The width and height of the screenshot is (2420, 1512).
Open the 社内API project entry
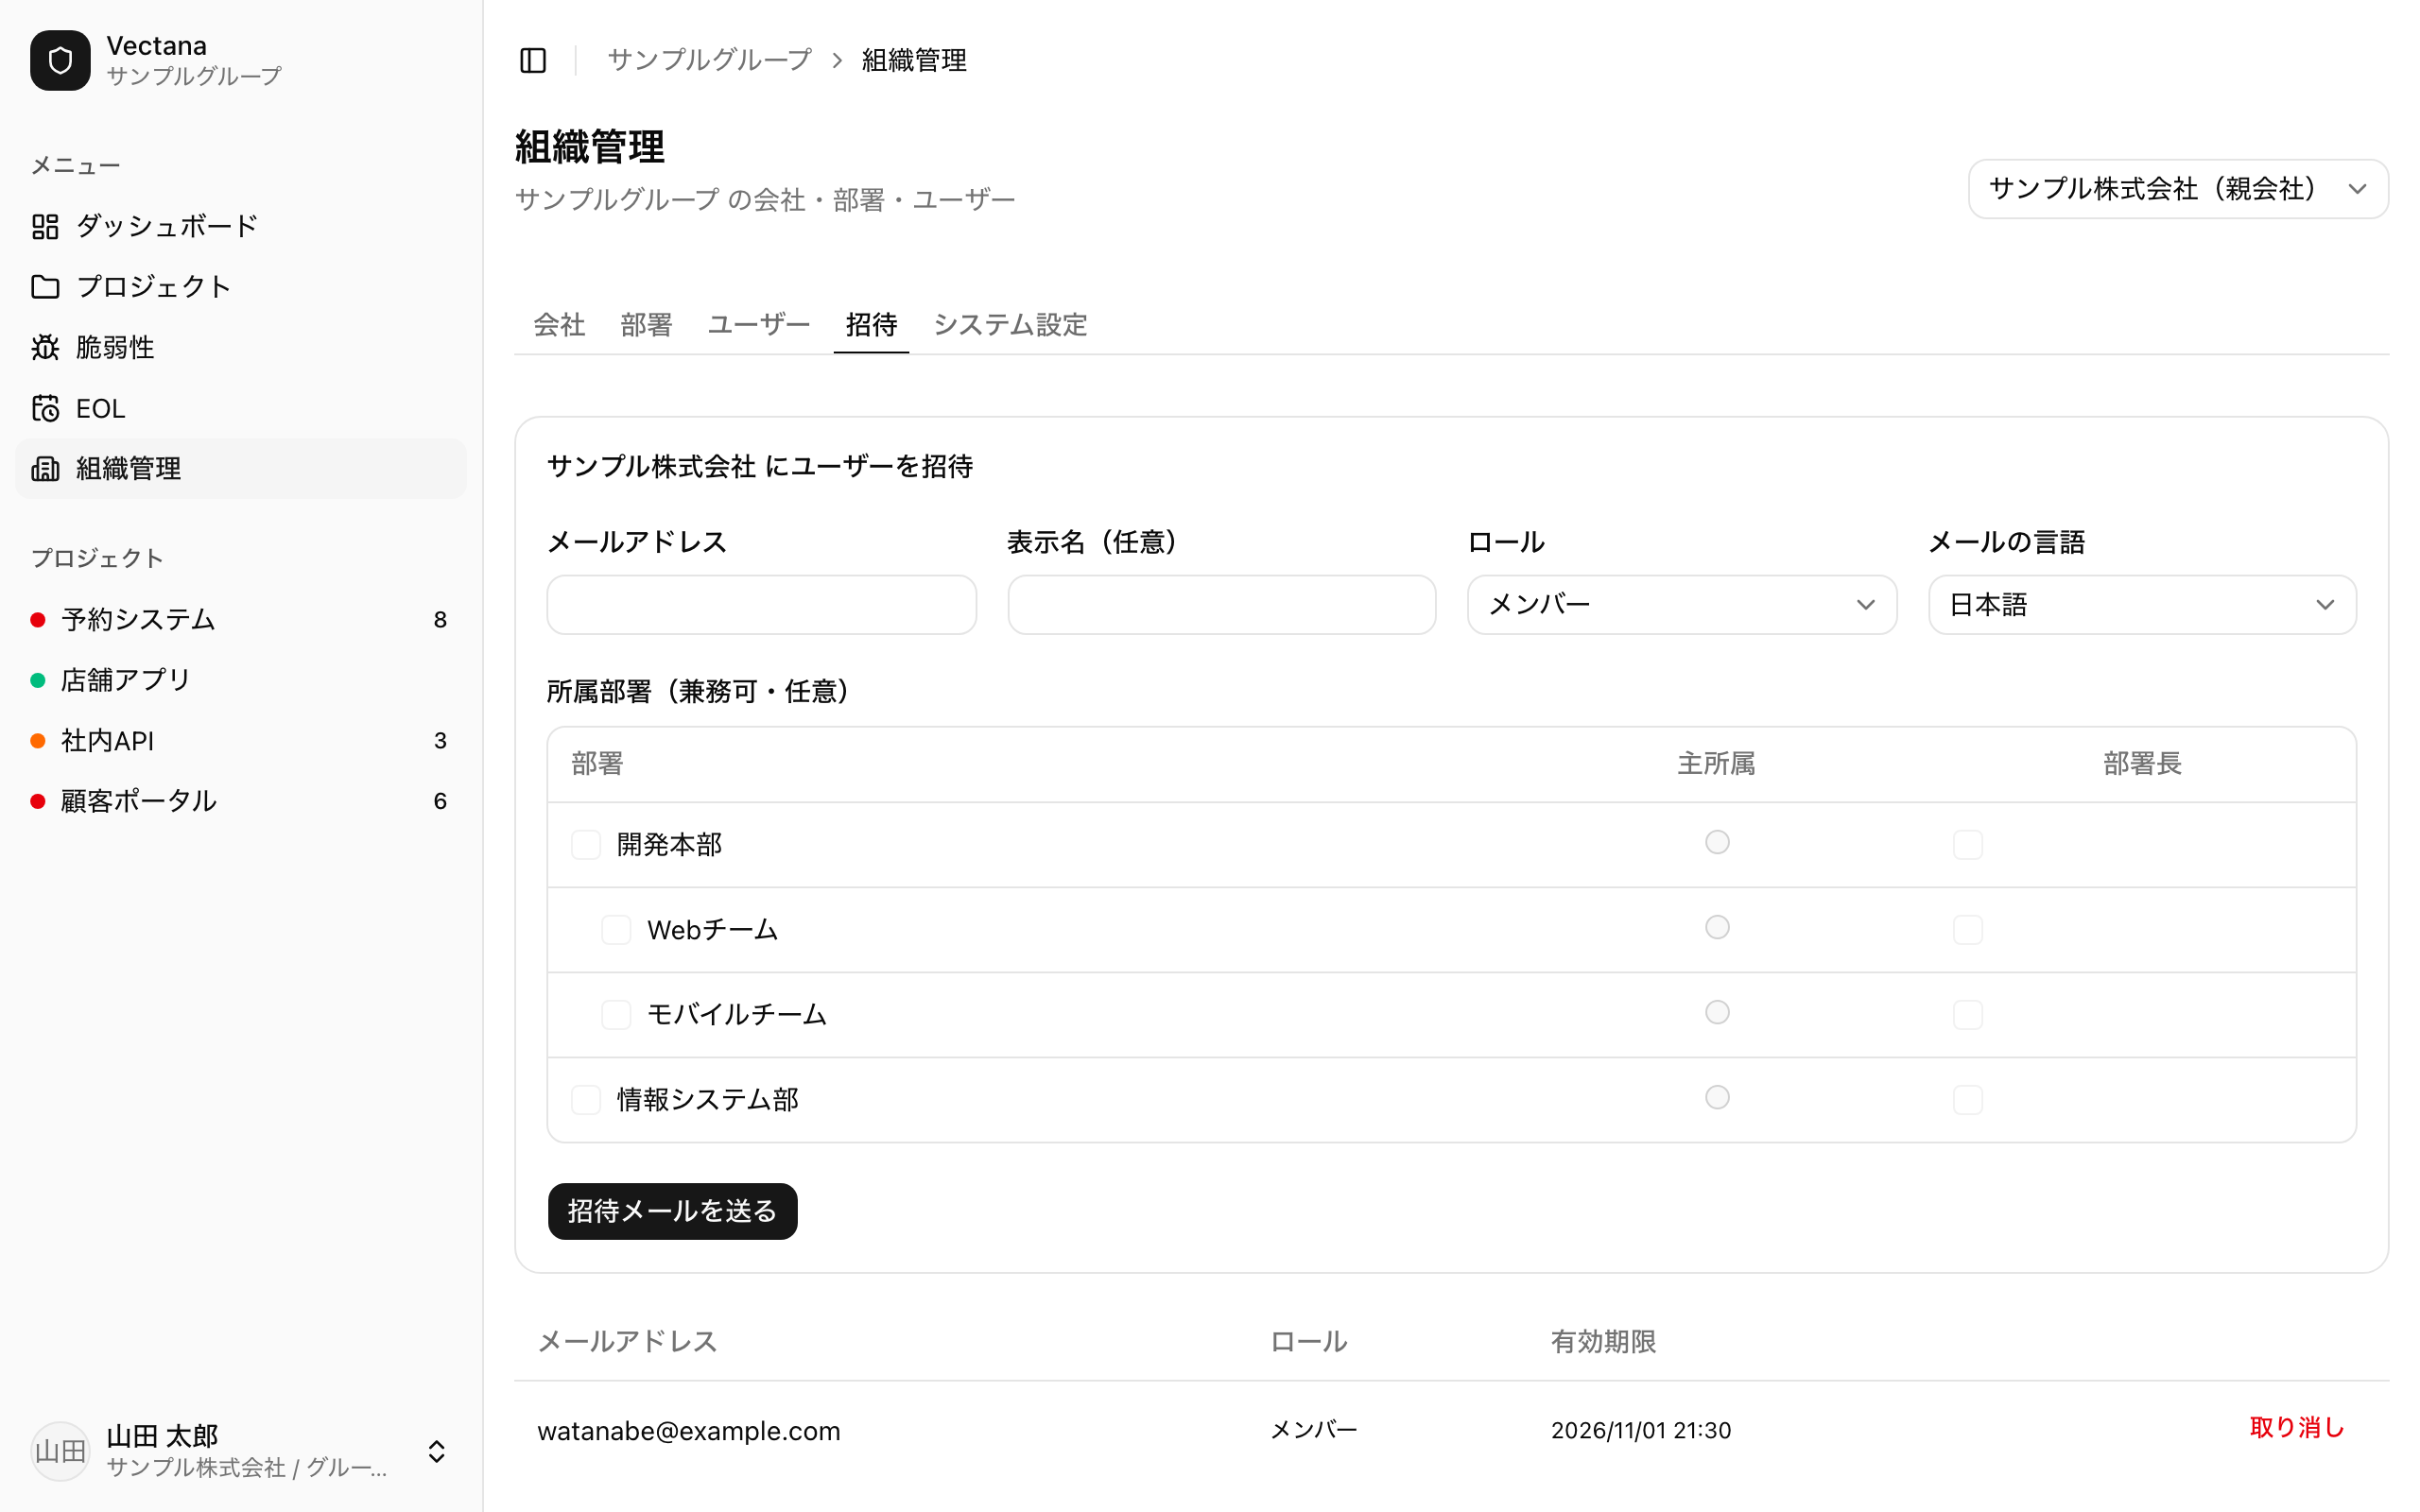pyautogui.click(x=241, y=741)
